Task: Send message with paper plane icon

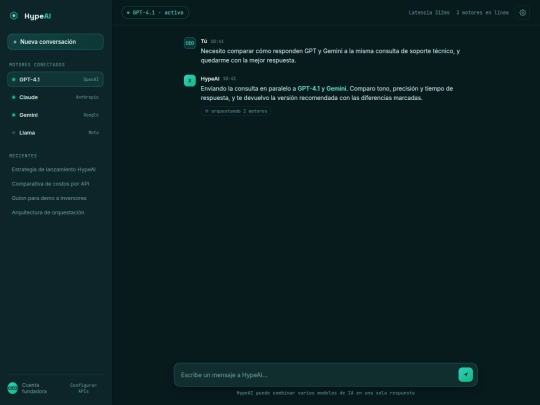Action: point(466,375)
